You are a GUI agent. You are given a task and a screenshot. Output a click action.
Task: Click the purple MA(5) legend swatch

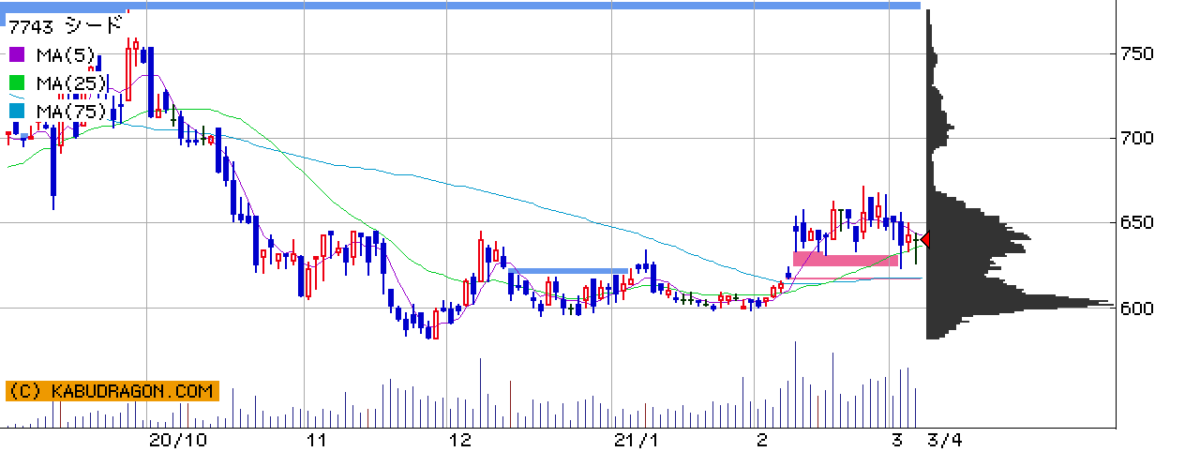pos(17,54)
